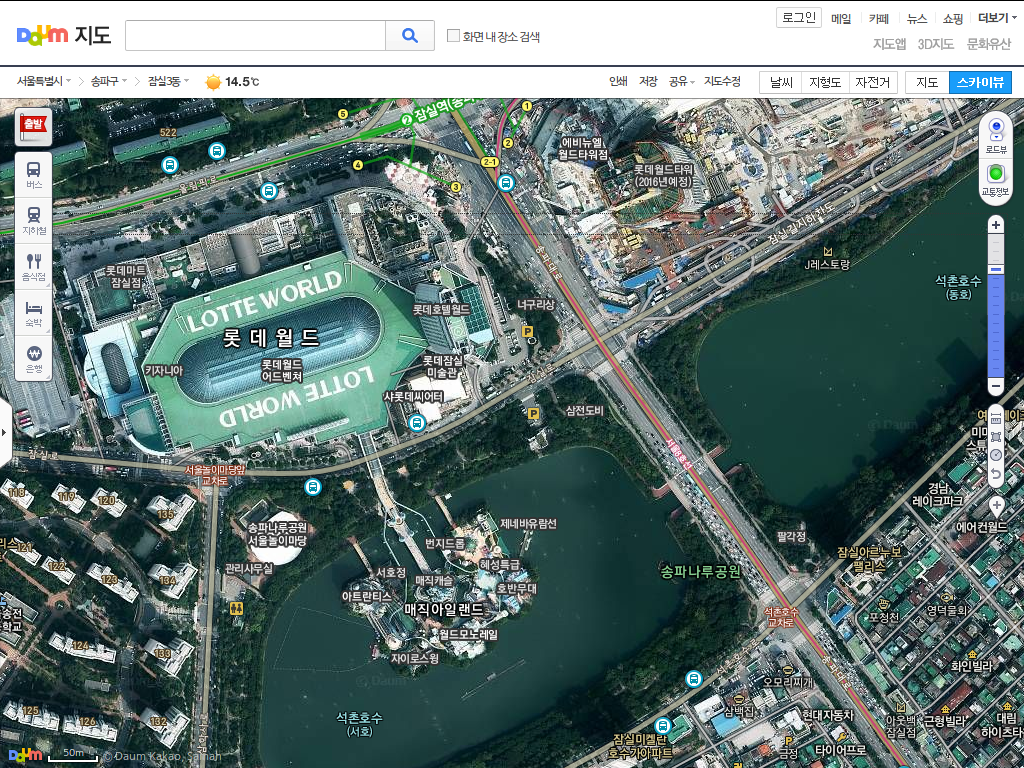
Task: Open 로드뷰 road view icon
Action: click(x=996, y=135)
